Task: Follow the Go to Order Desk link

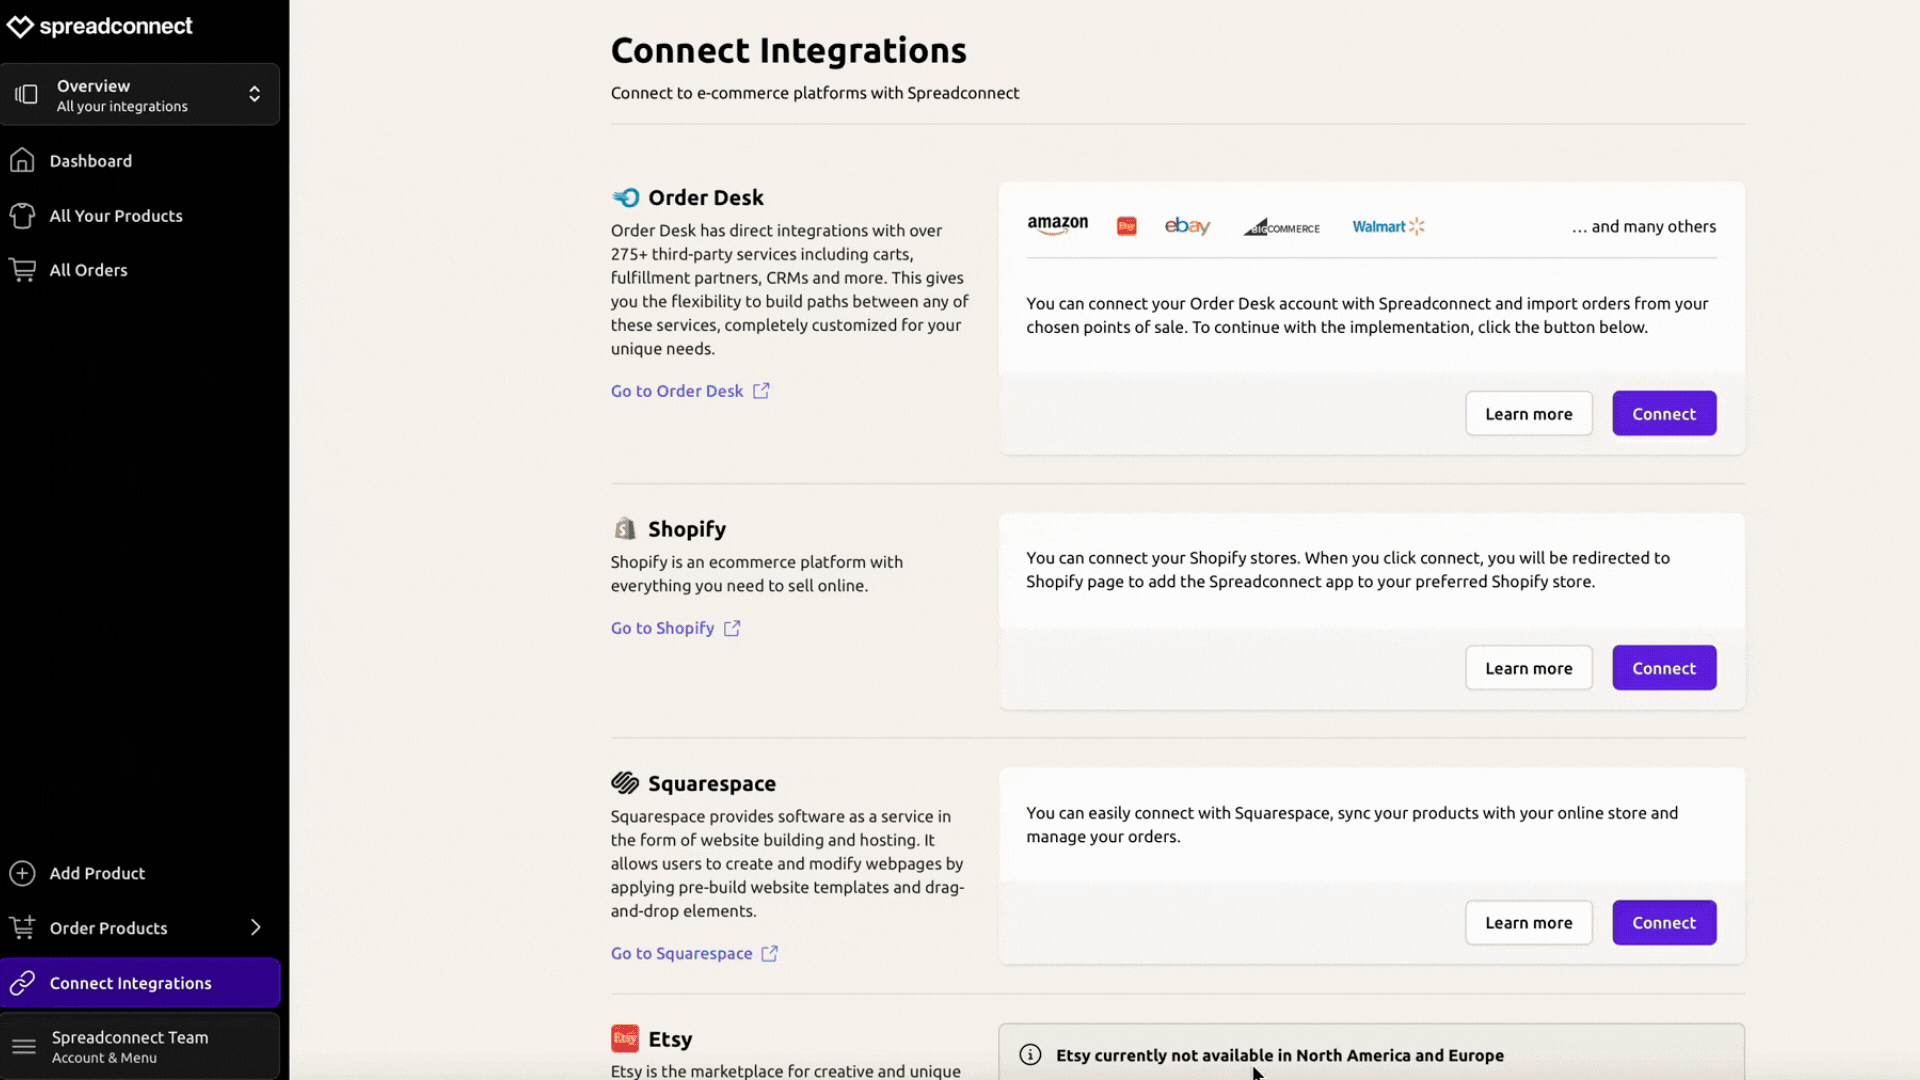Action: pos(677,391)
